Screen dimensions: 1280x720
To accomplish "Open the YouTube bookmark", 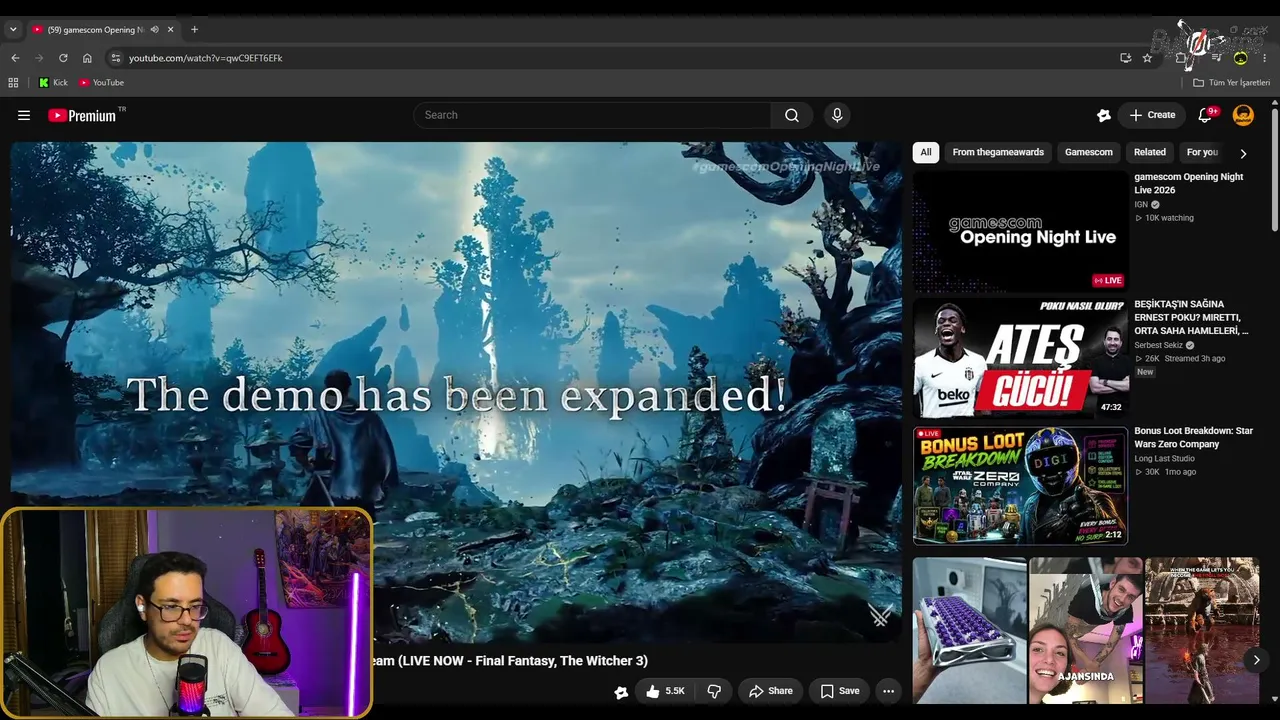I will pos(101,83).
